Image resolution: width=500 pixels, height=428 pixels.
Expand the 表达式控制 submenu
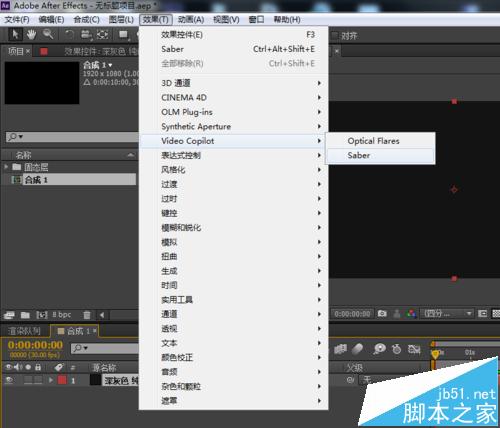pyautogui.click(x=233, y=155)
